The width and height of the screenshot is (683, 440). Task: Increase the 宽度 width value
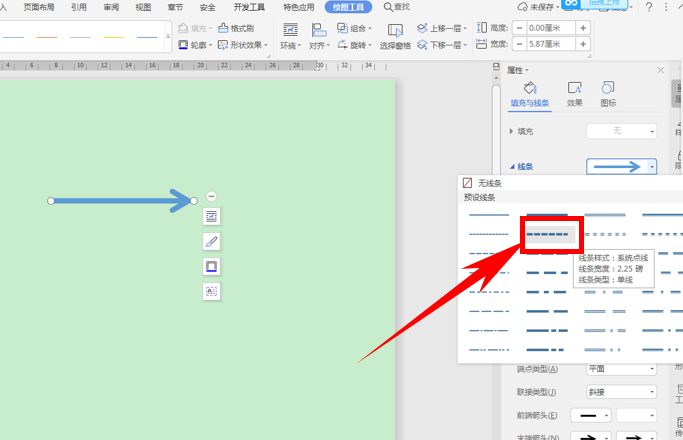click(583, 44)
